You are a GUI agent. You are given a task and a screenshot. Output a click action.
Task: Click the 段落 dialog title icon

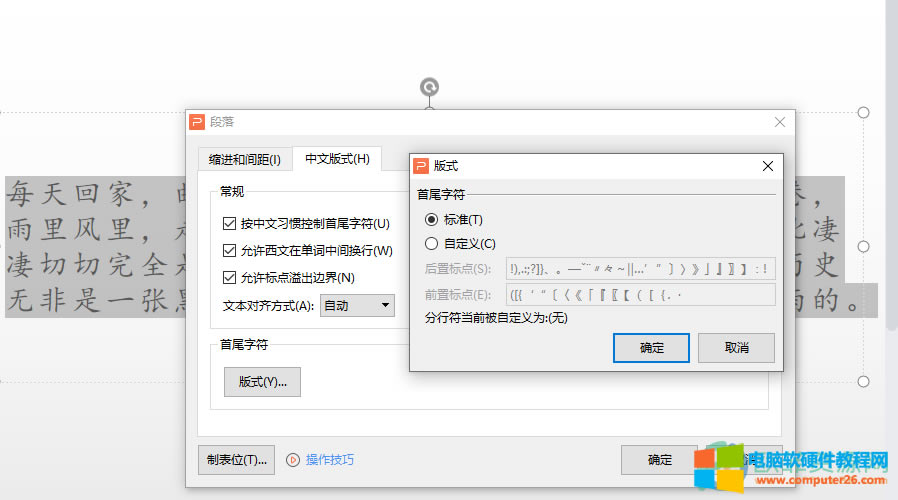click(197, 122)
